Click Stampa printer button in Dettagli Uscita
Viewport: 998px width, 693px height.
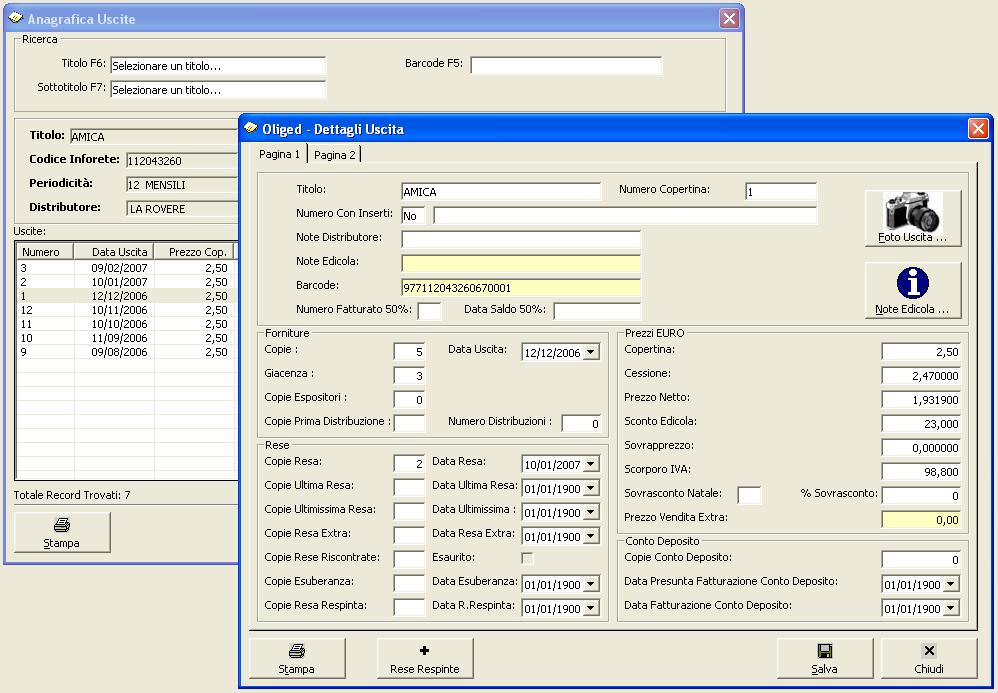tap(297, 658)
